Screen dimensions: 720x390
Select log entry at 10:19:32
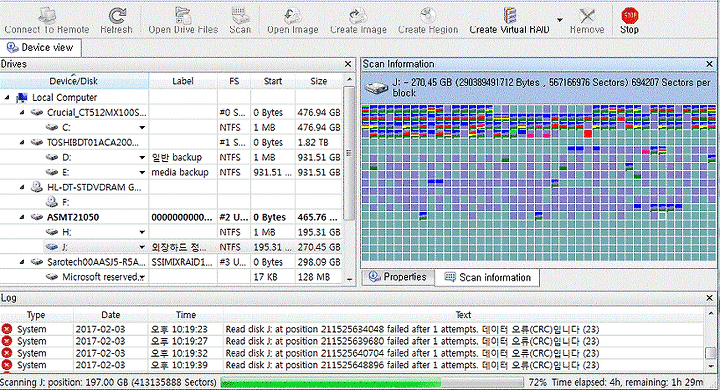352,353
